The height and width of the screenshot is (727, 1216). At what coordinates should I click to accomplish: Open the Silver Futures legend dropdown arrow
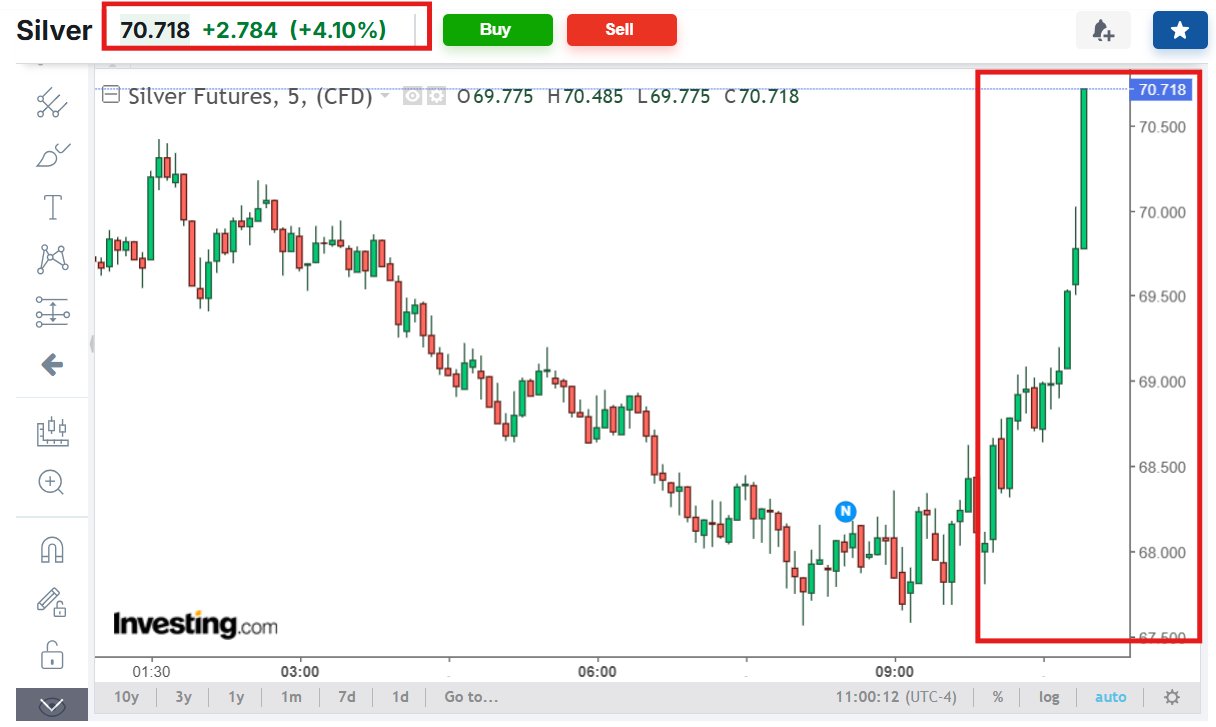(x=385, y=97)
